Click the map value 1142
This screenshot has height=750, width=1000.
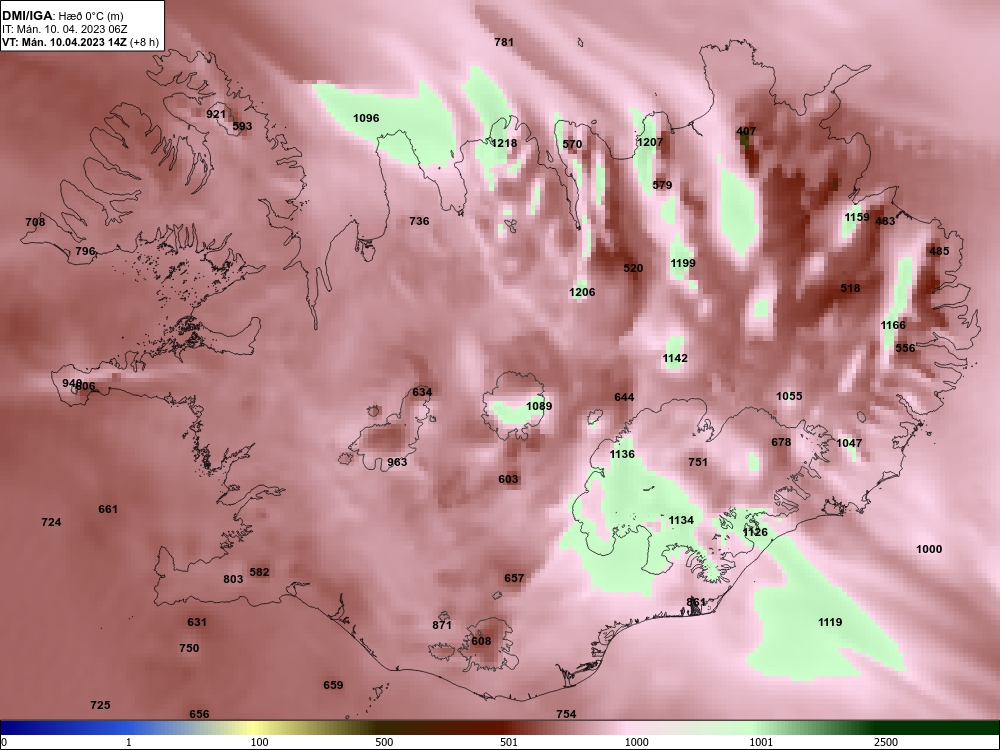675,358
